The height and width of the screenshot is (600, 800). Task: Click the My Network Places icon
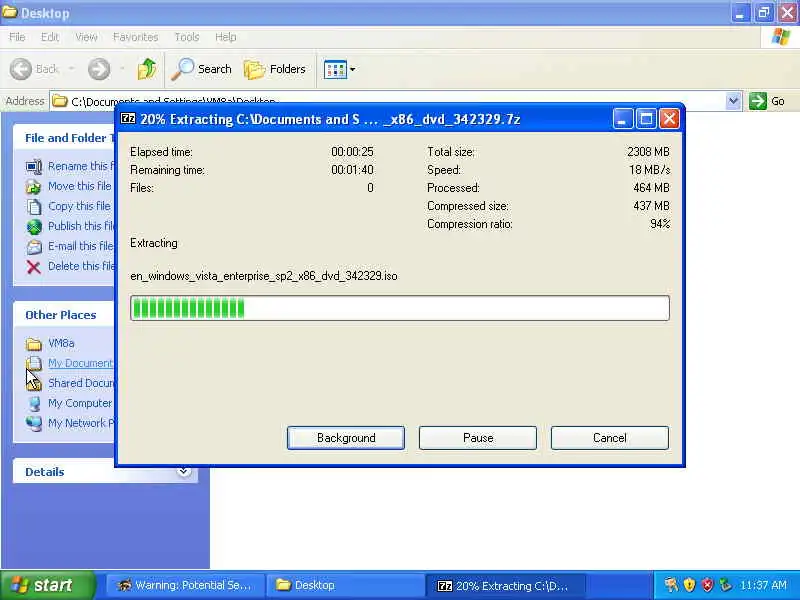(x=34, y=423)
